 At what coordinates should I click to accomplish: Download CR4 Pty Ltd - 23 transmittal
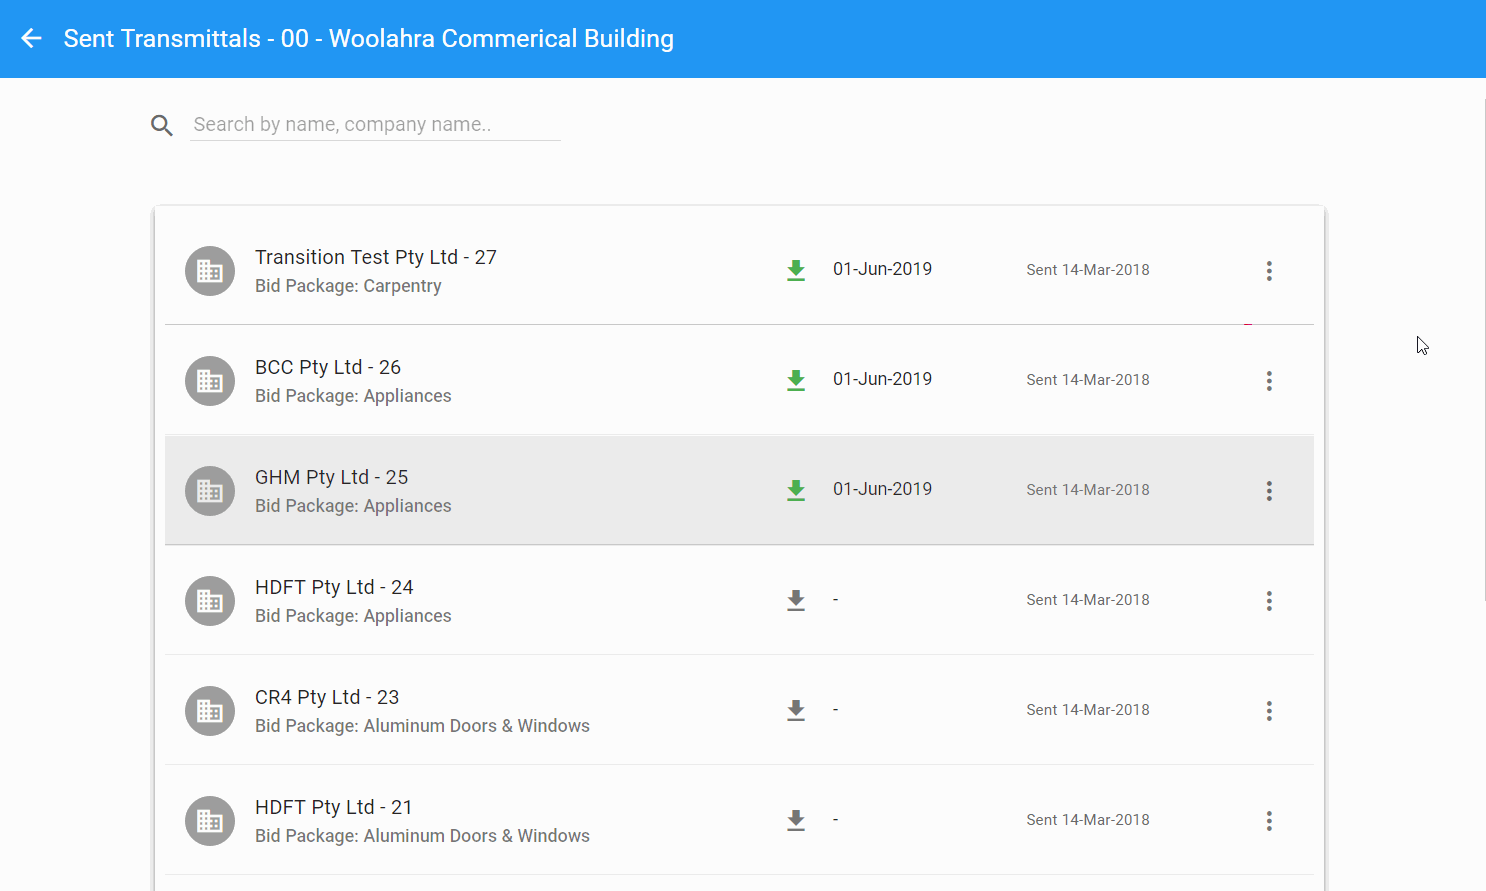tap(796, 710)
